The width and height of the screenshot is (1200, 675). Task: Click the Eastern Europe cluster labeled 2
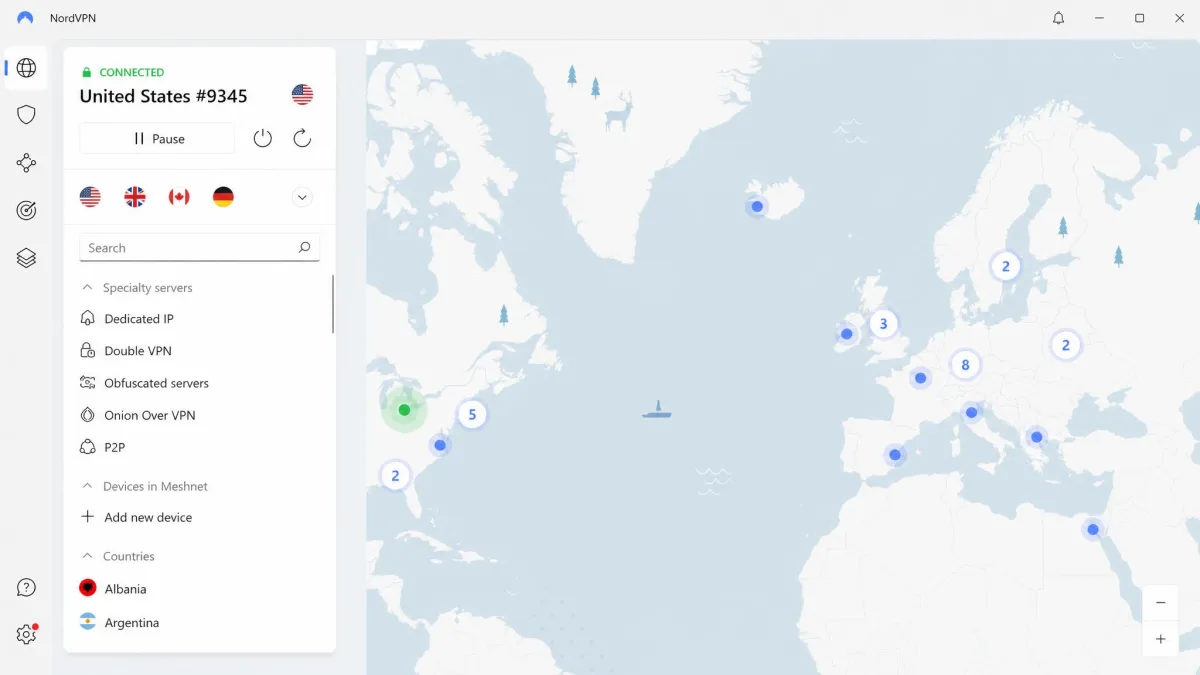click(x=1066, y=345)
